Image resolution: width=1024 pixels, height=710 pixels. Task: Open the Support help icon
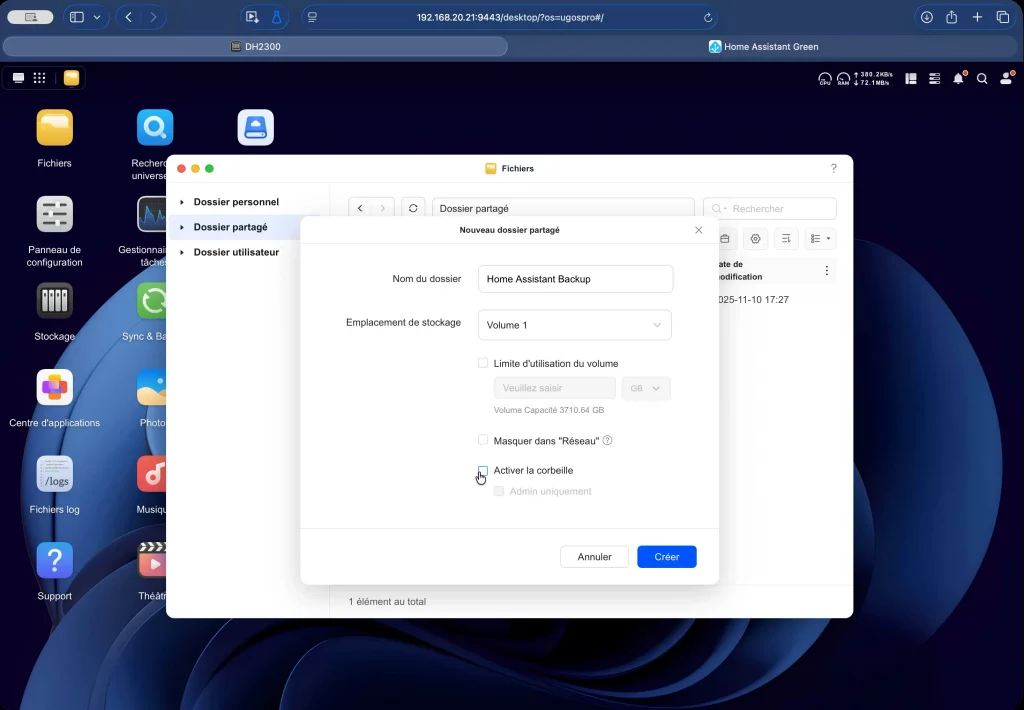click(x=55, y=561)
